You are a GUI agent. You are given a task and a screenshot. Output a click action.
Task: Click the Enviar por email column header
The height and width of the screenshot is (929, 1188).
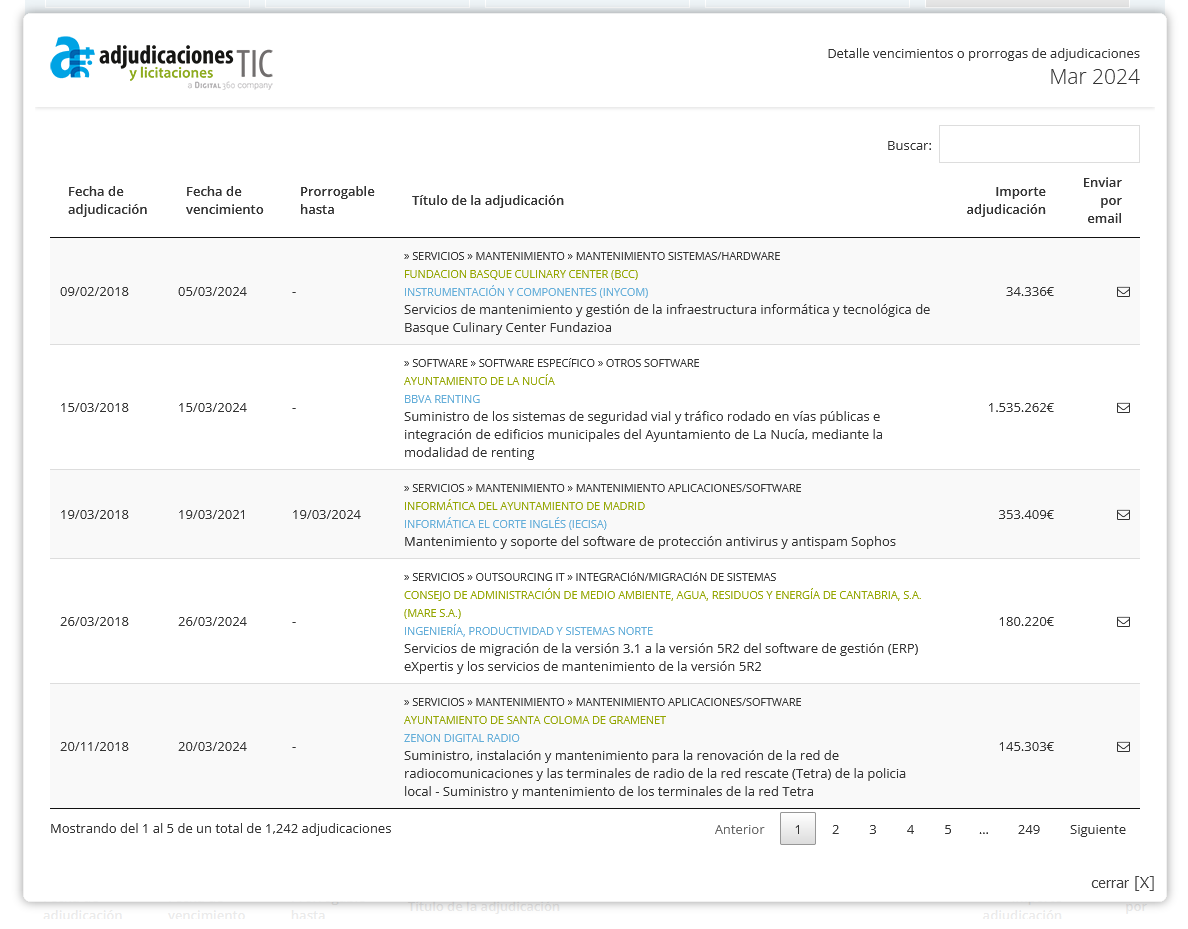coord(1102,200)
